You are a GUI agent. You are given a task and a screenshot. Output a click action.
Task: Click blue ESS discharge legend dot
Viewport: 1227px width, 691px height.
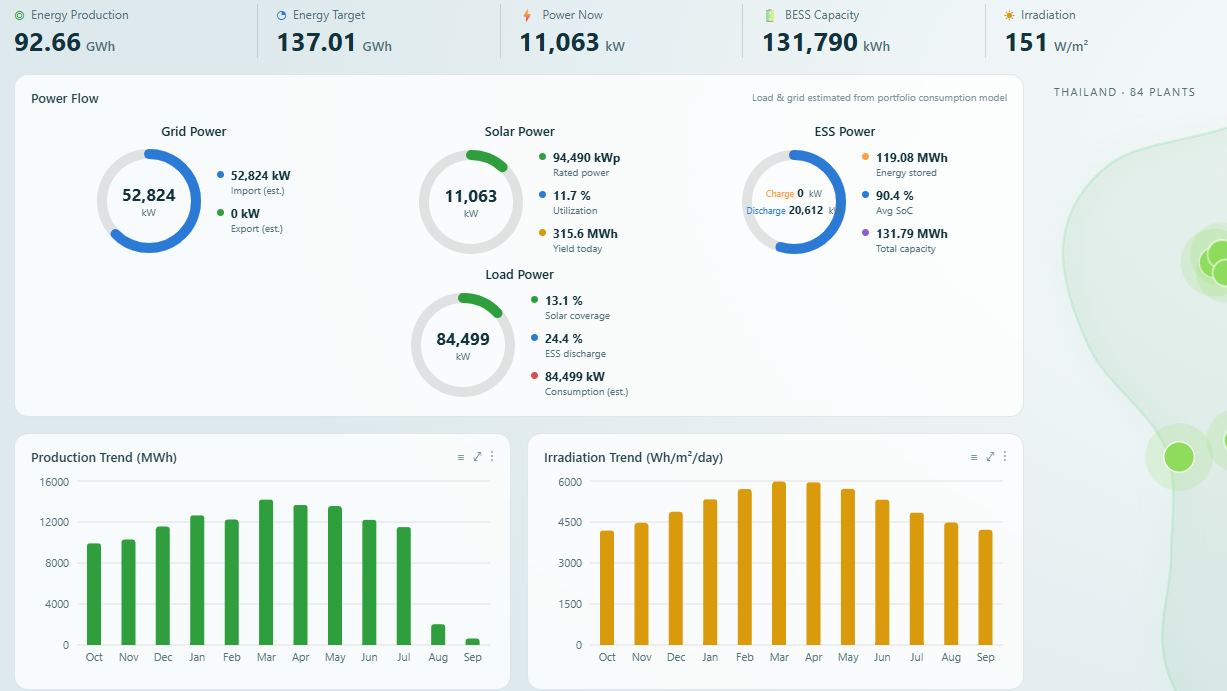(534, 338)
